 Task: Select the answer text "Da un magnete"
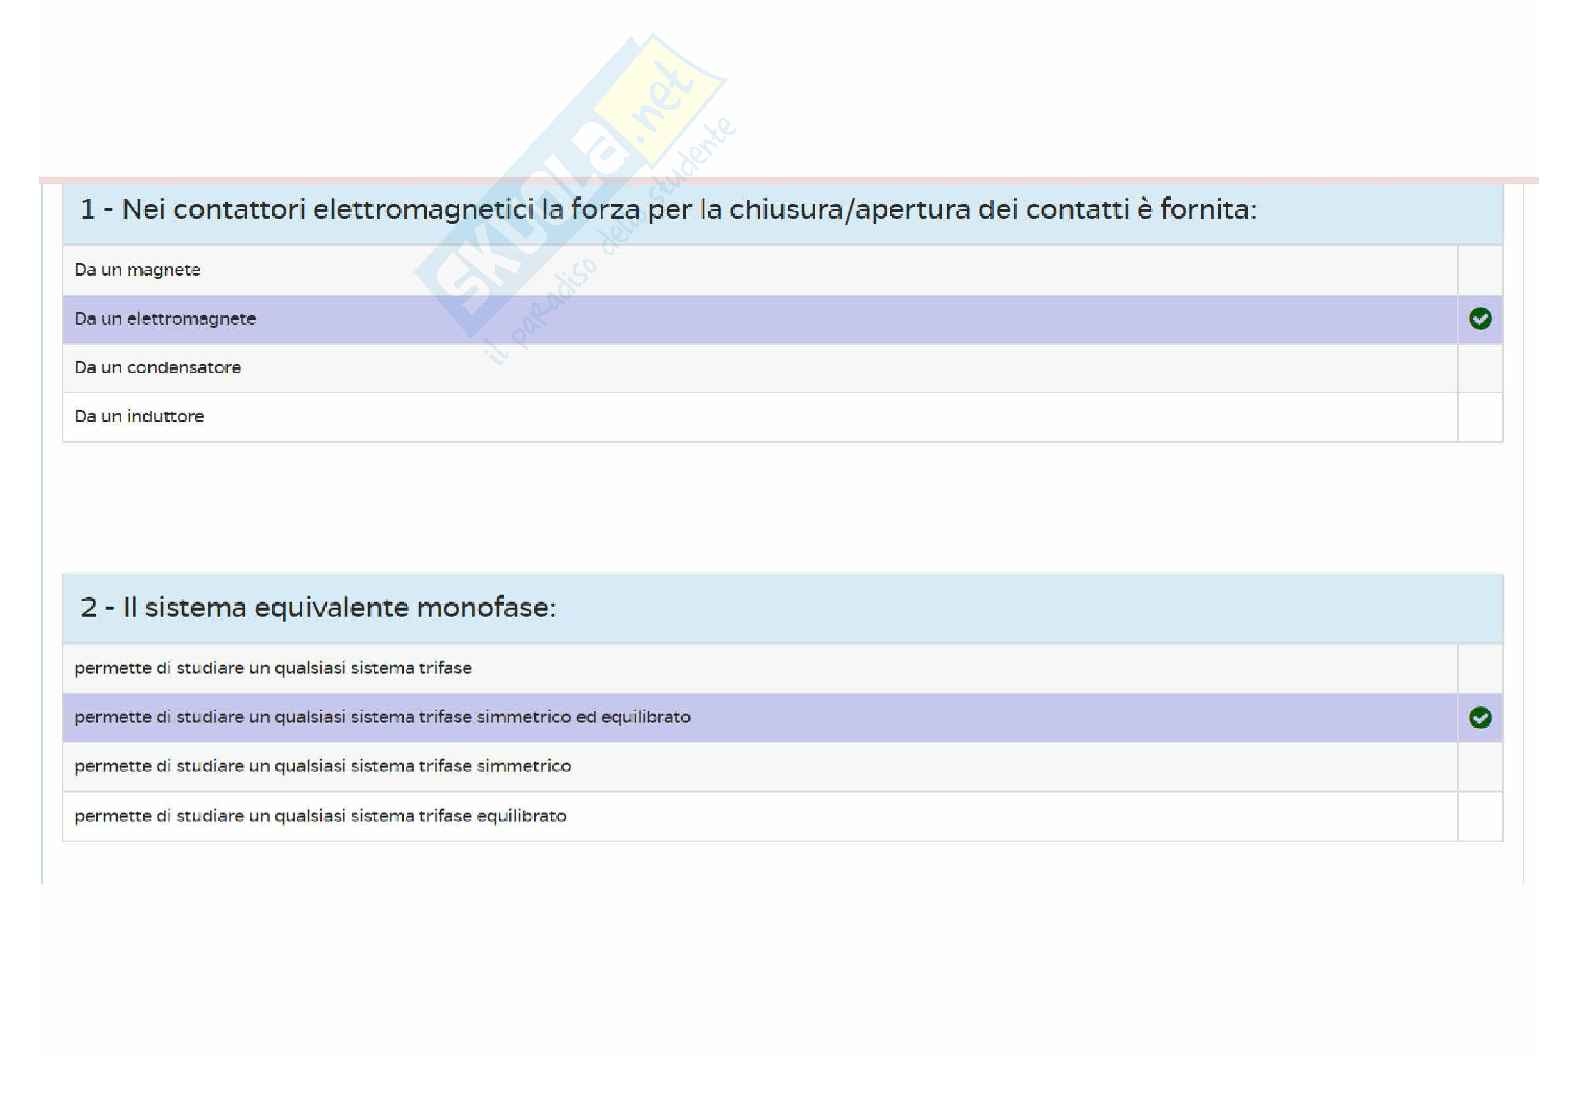[x=138, y=270]
